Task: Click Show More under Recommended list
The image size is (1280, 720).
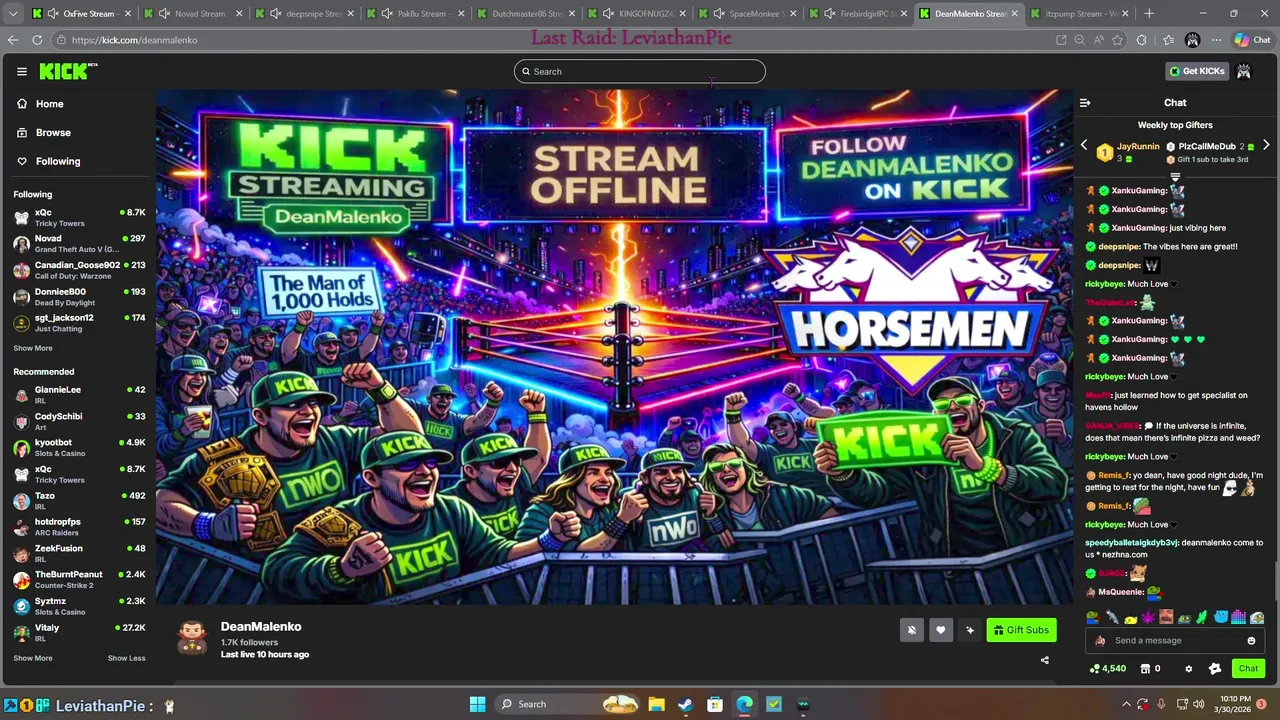Action: coord(33,658)
